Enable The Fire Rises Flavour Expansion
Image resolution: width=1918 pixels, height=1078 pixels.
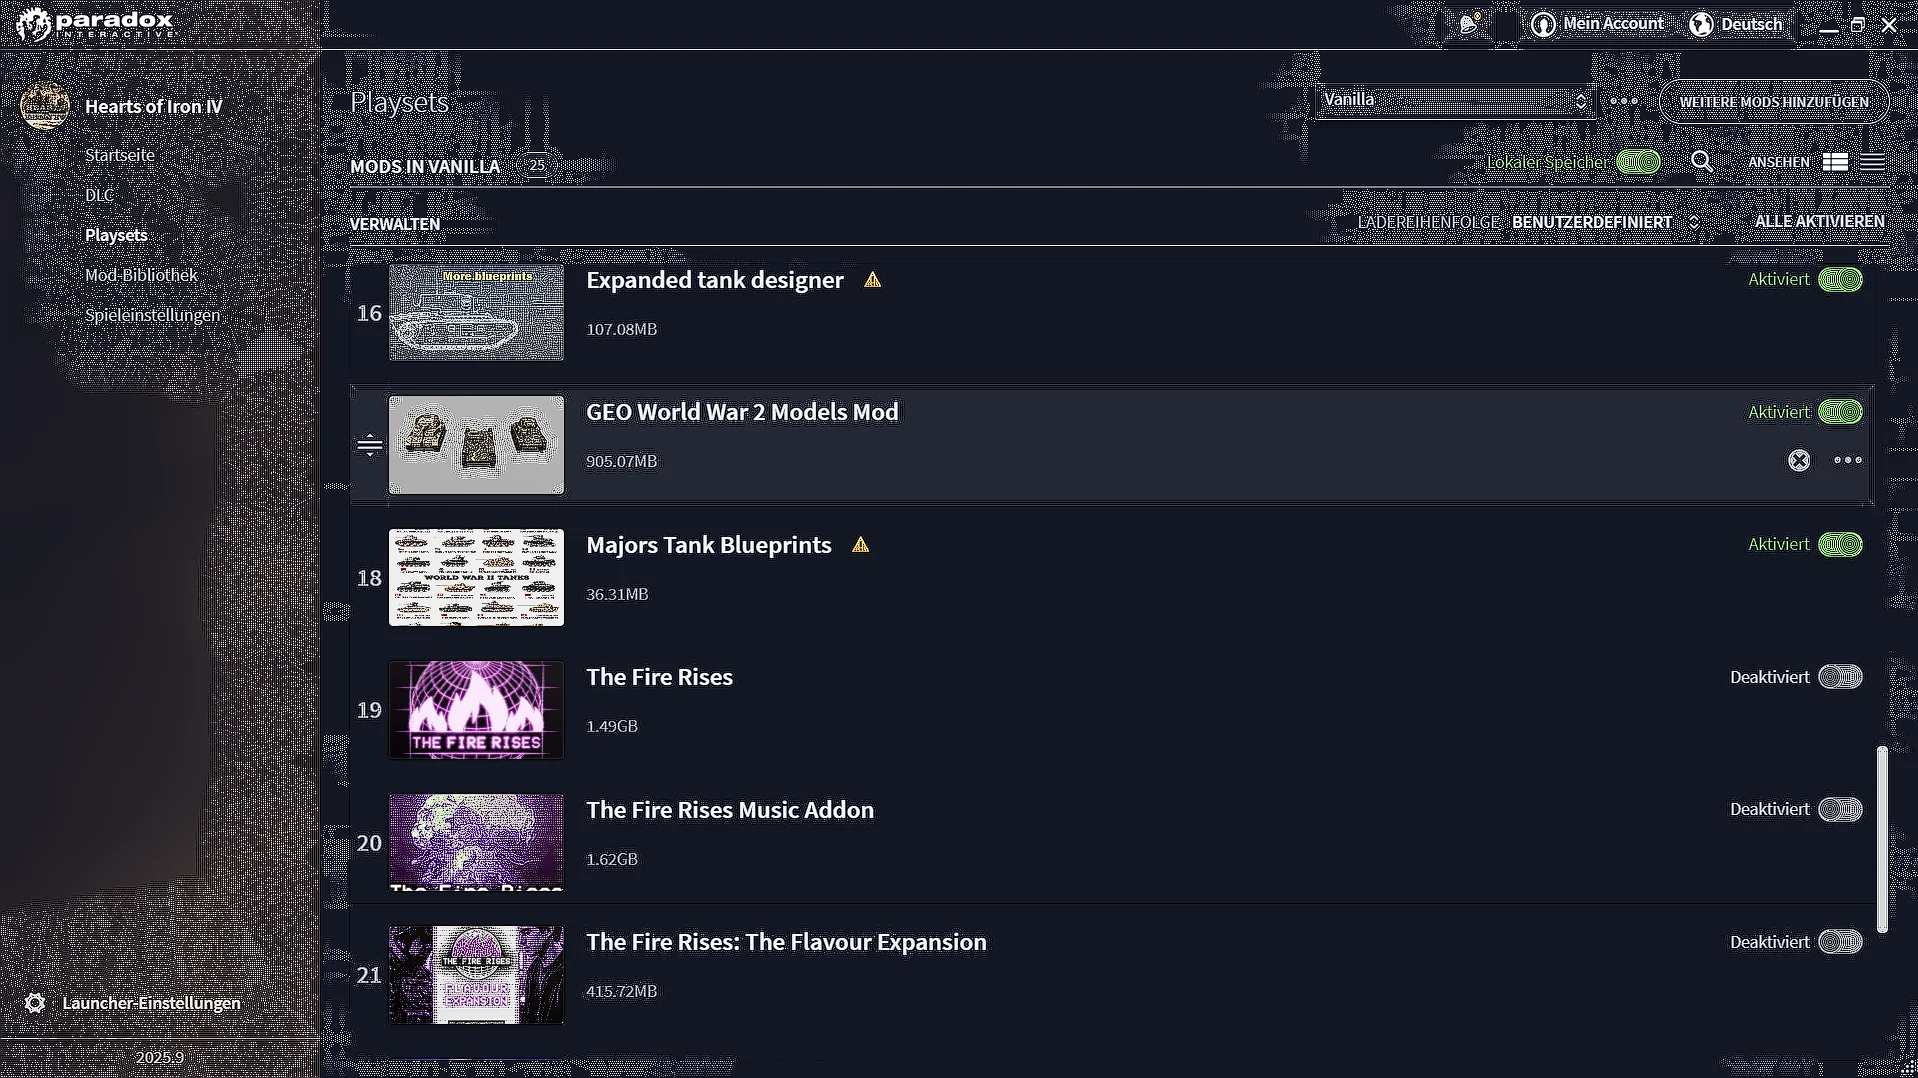(1840, 942)
